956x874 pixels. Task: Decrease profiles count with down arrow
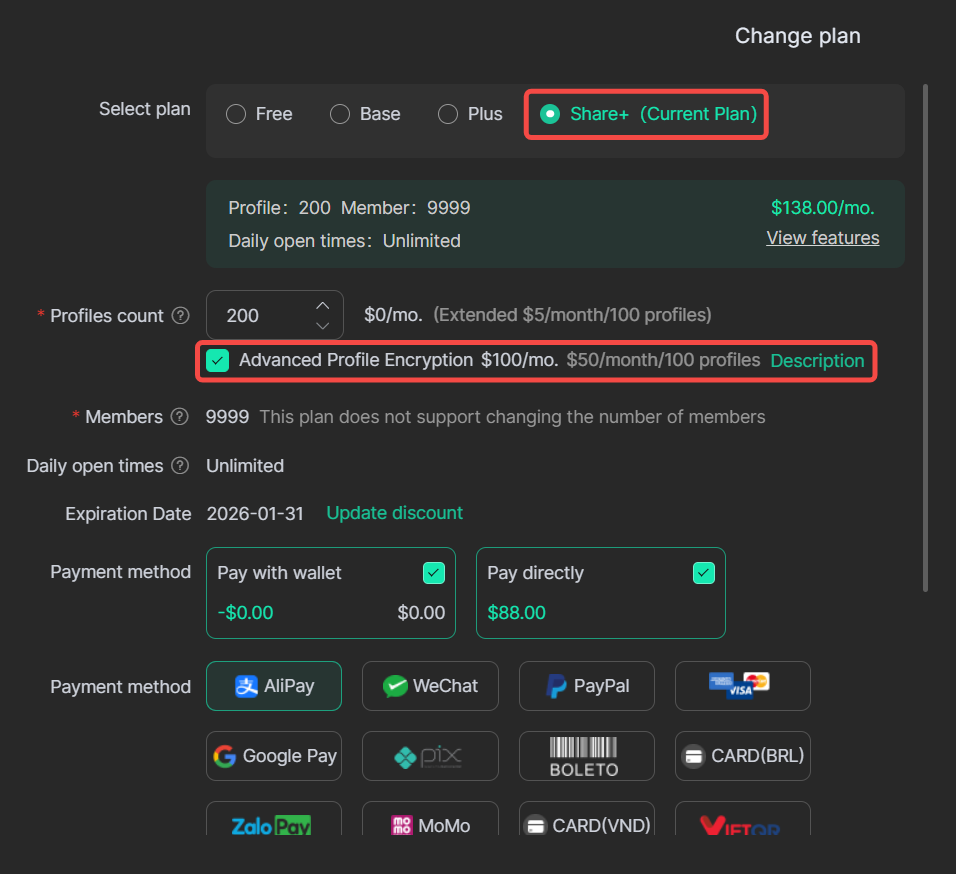pyautogui.click(x=322, y=326)
